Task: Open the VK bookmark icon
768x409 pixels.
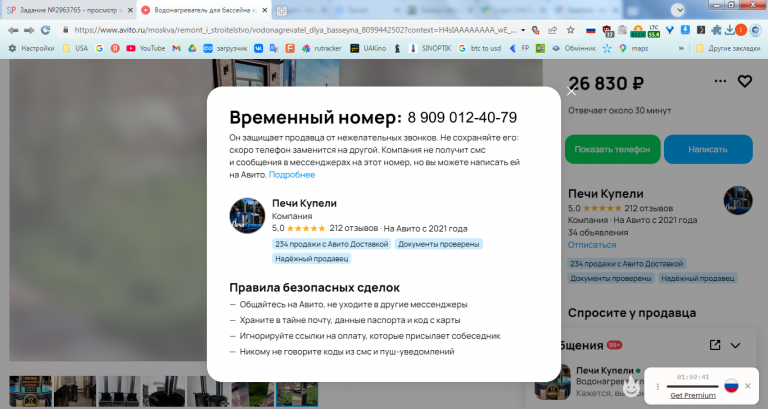Action: (x=258, y=48)
